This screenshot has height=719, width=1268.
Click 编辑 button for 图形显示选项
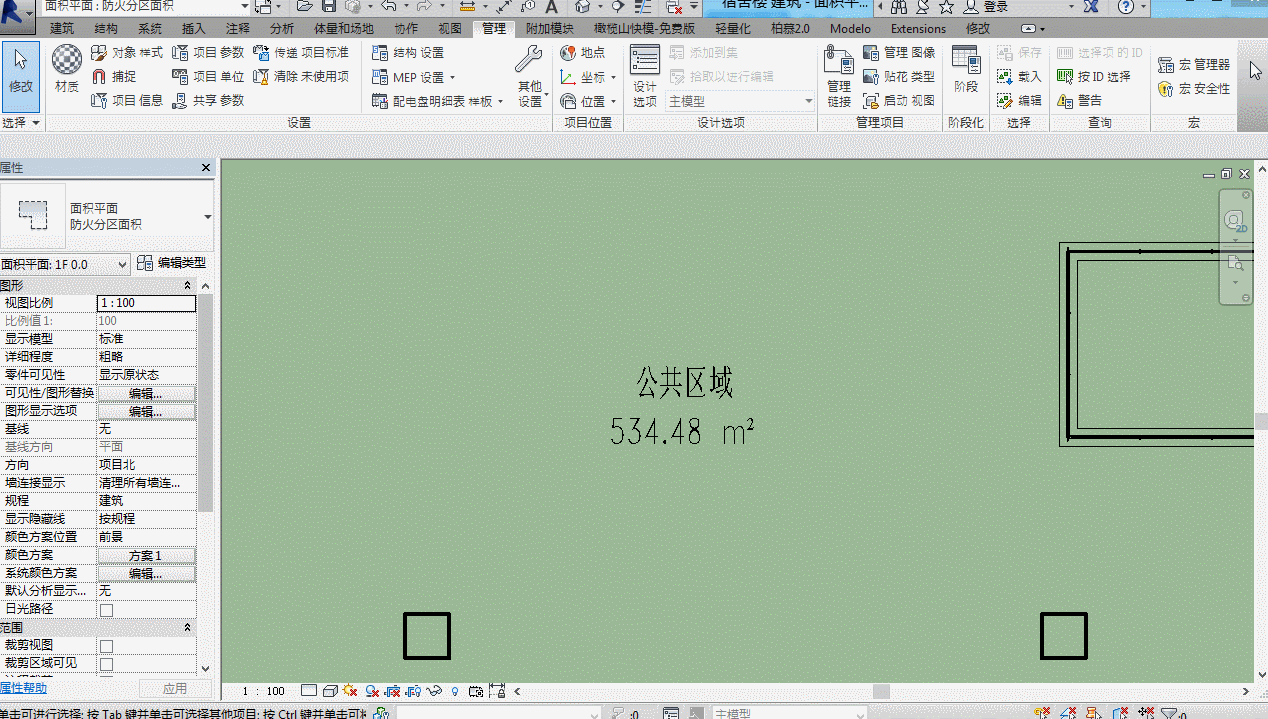click(x=146, y=411)
